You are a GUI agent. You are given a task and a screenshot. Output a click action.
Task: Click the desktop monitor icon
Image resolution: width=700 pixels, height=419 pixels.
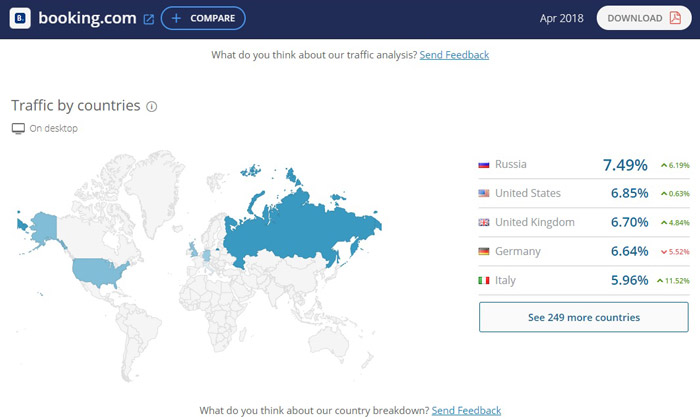pyautogui.click(x=18, y=129)
